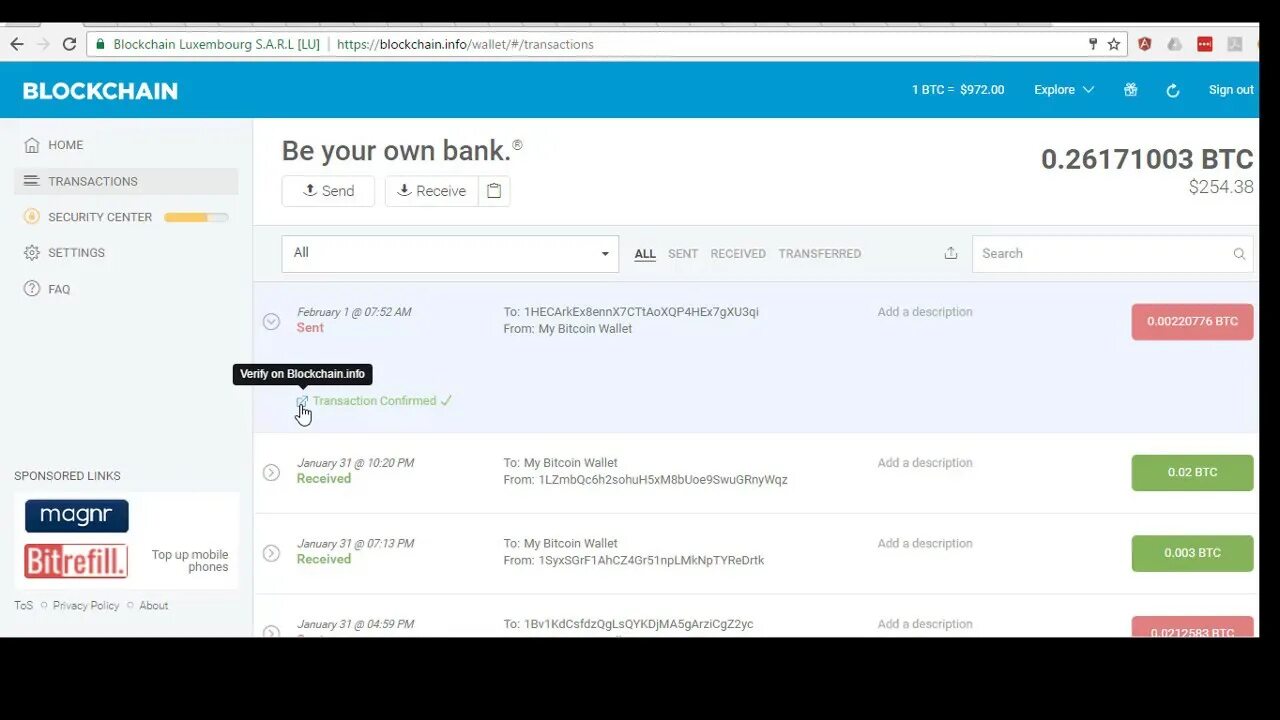
Task: Click the transaction Search field
Action: click(x=1112, y=254)
